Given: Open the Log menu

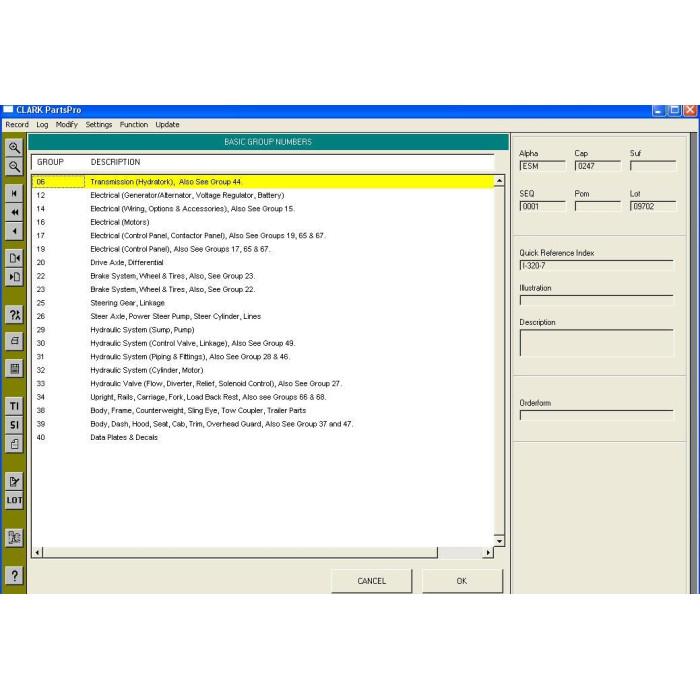Looking at the screenshot, I should 42,125.
